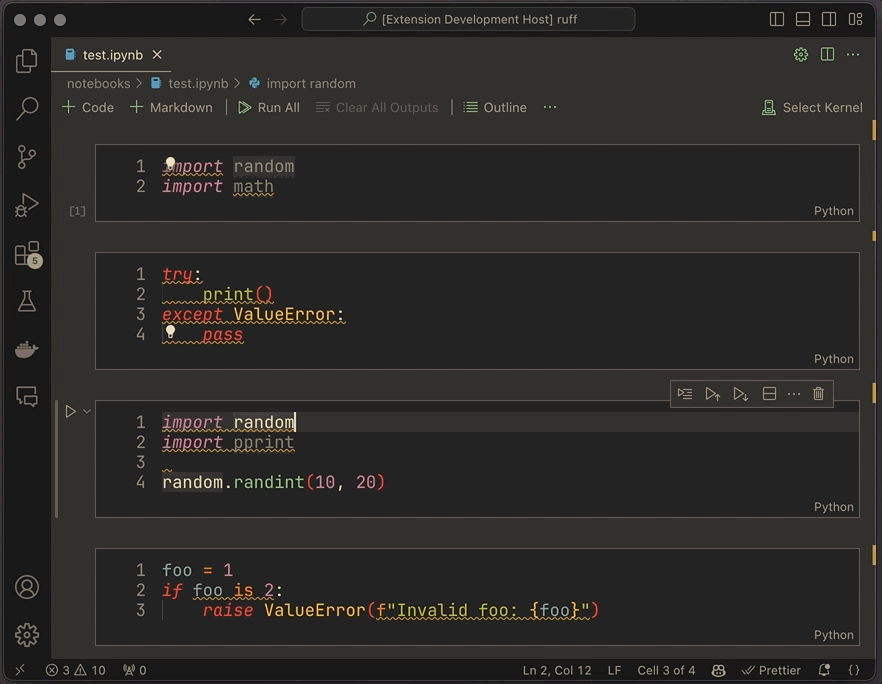
Task: Click Ln 2, Col 12 status entry
Action: [557, 670]
